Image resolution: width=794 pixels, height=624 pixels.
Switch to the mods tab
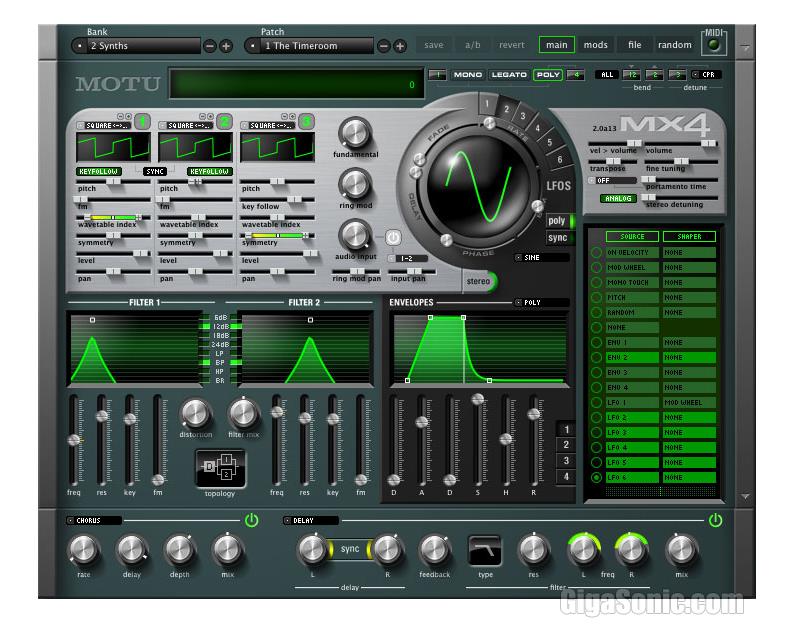[x=596, y=45]
